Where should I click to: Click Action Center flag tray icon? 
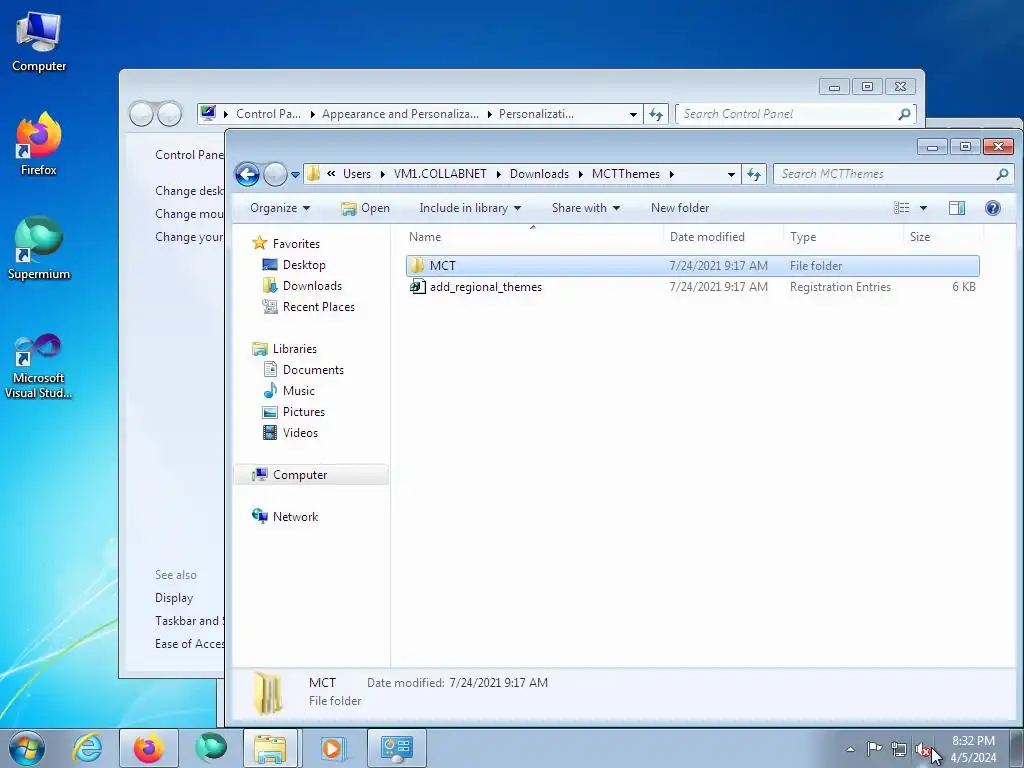click(874, 748)
